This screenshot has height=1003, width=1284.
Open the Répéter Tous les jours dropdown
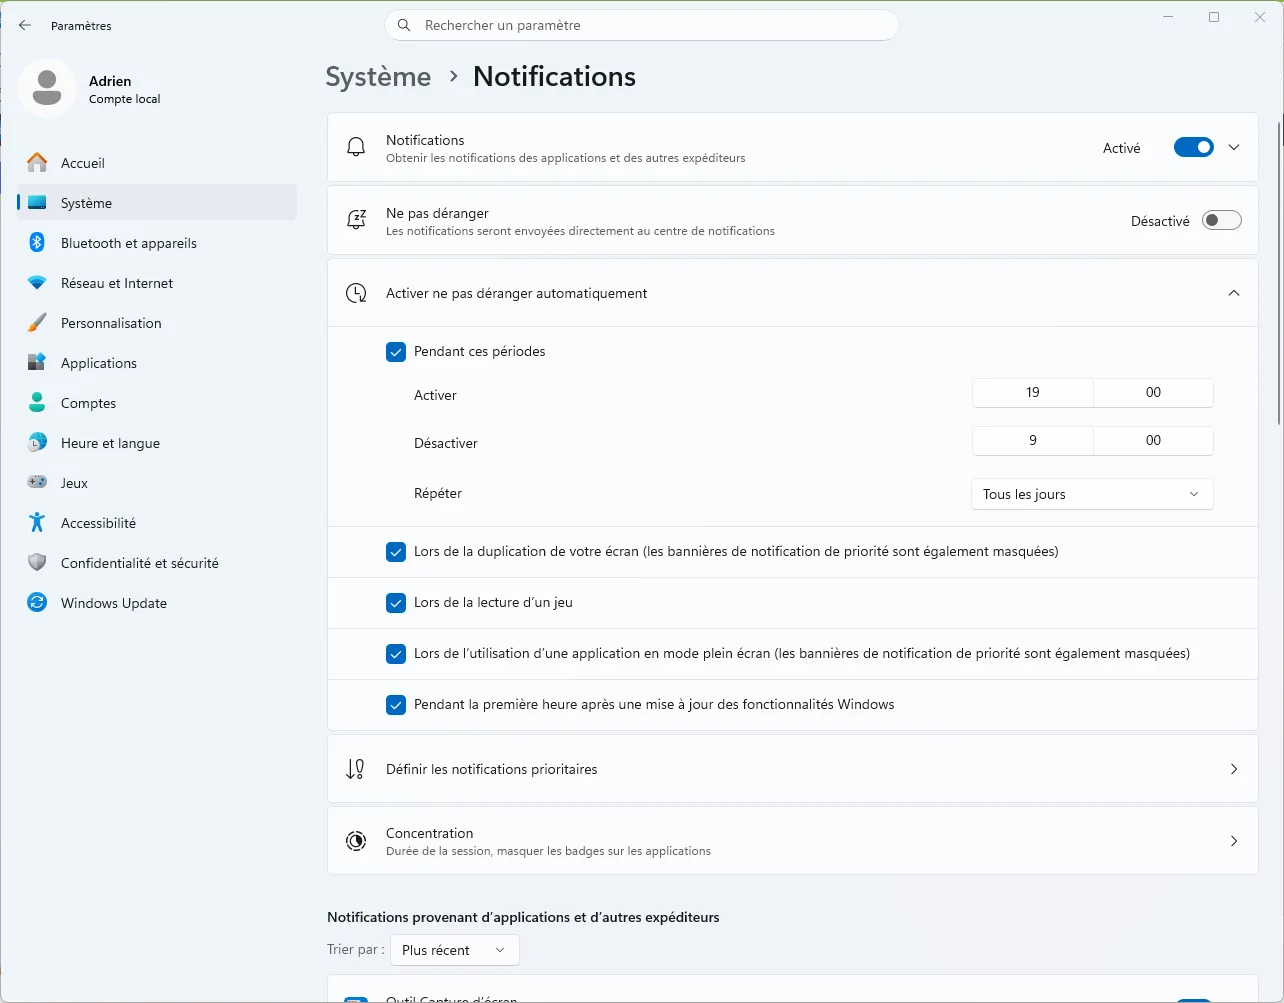pos(1092,494)
